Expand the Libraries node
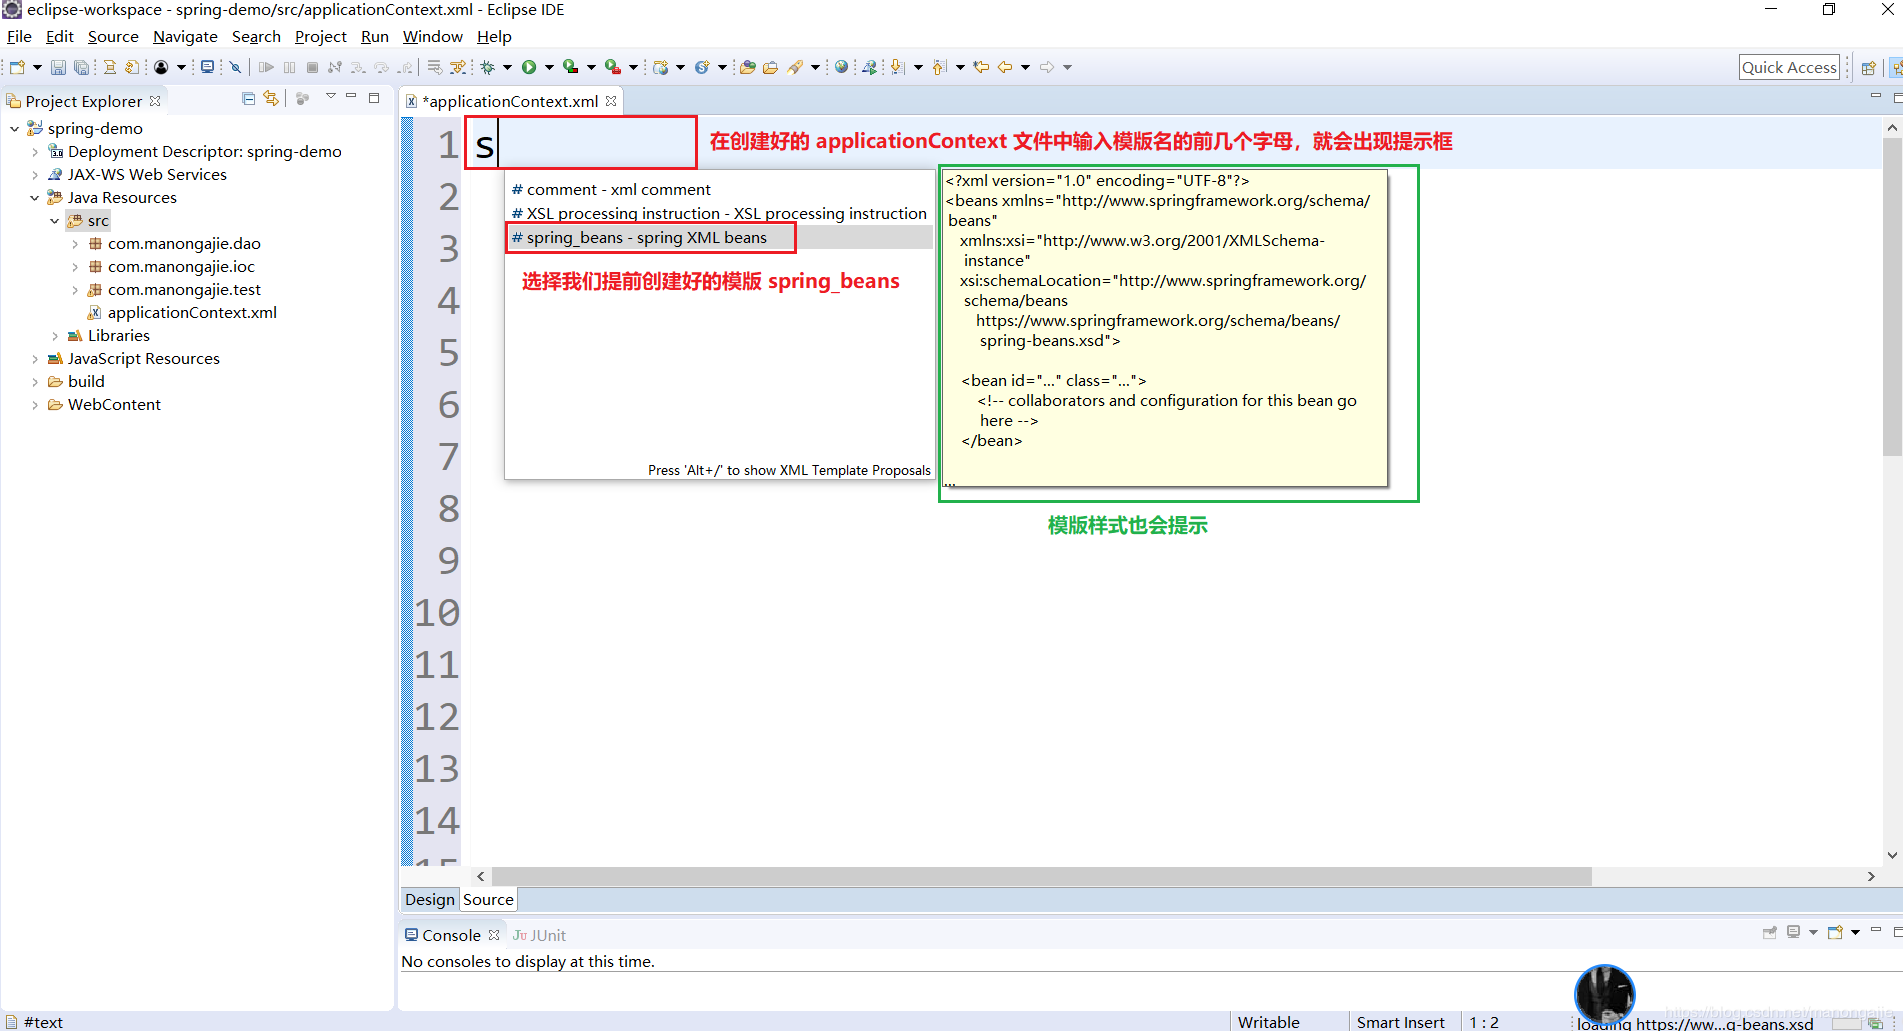Viewport: 1903px width, 1031px height. click(x=55, y=335)
